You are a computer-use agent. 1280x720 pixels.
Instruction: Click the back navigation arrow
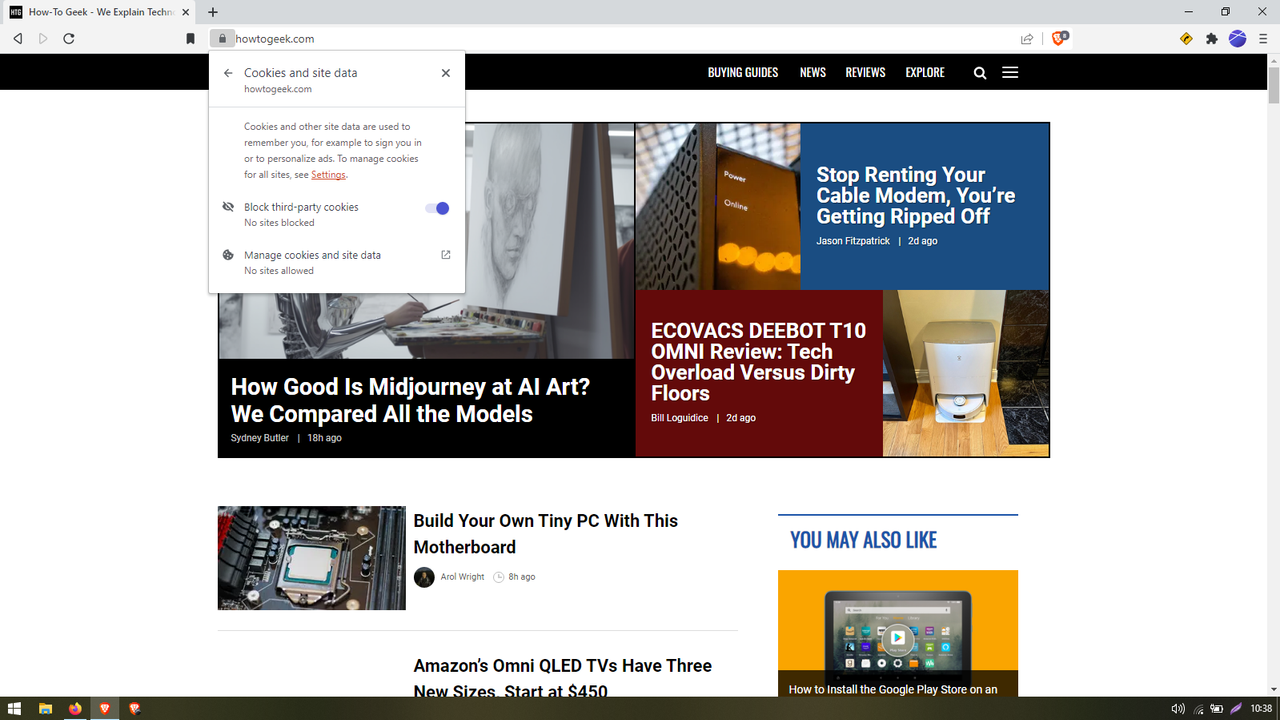(16, 38)
